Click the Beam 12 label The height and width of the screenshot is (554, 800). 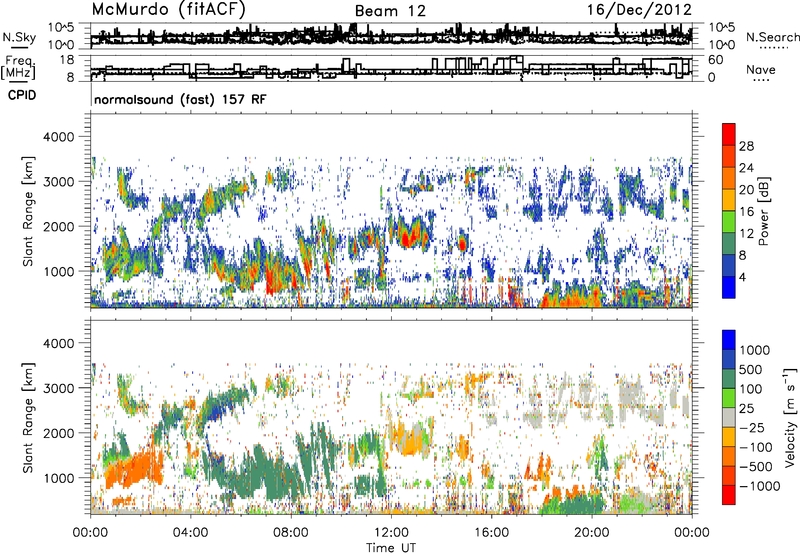coord(390,11)
